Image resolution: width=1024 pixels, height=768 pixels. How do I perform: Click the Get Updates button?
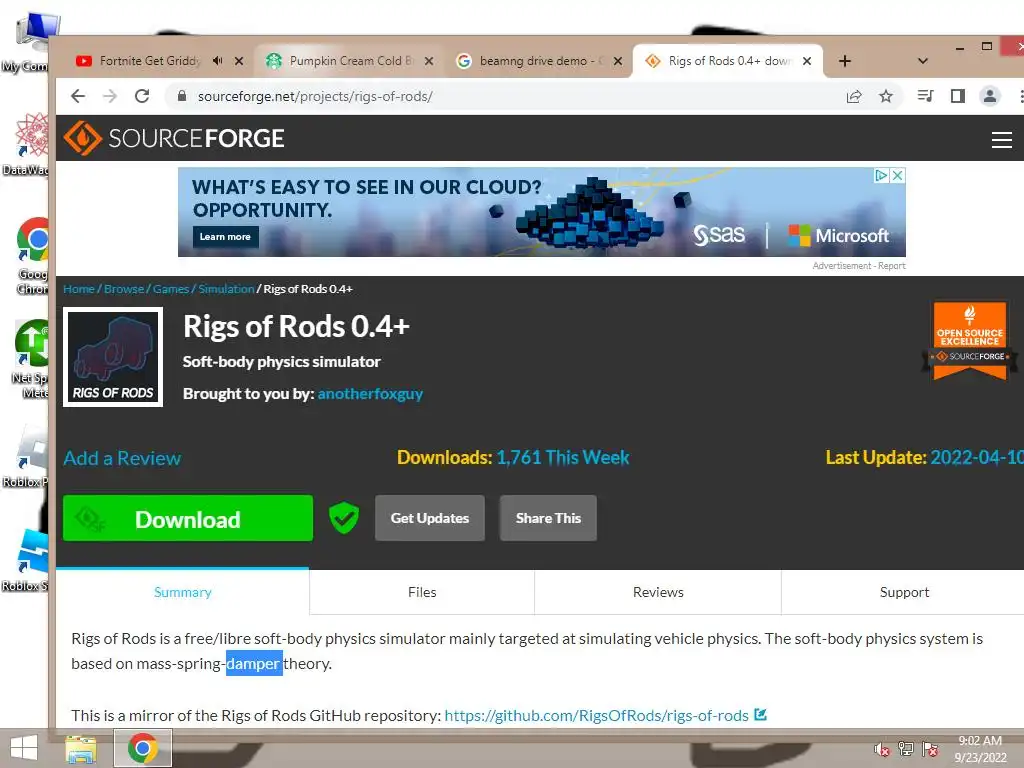click(x=430, y=518)
